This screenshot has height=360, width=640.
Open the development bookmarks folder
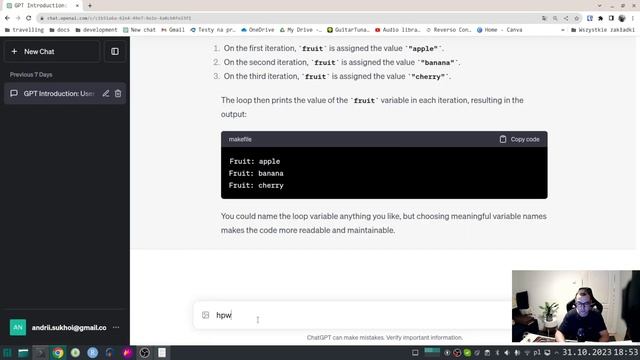tap(96, 30)
